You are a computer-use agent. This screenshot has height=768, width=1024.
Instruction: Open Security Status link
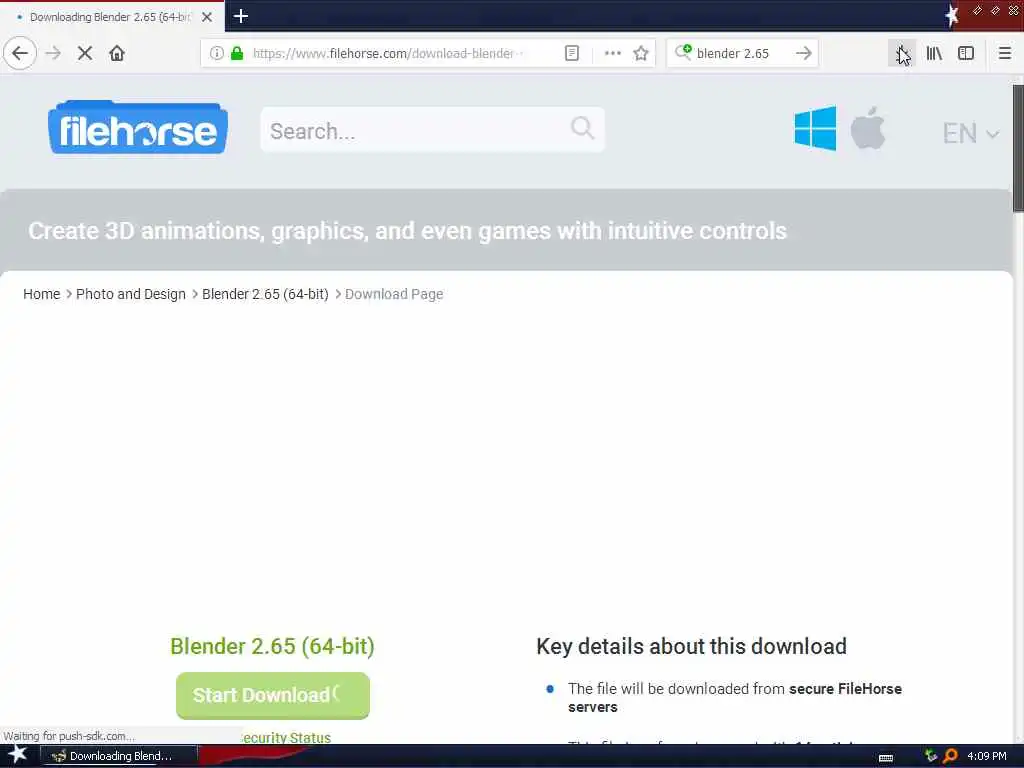tap(286, 737)
